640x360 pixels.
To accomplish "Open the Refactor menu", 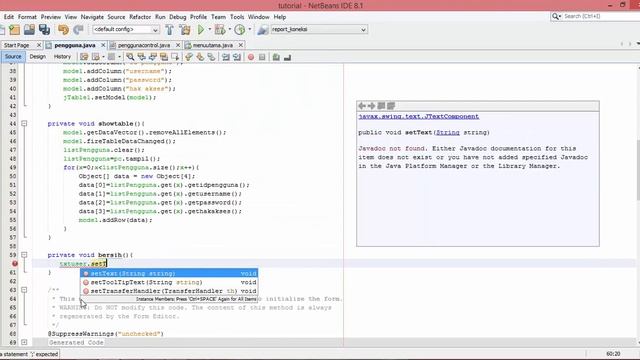I will click(x=140, y=17).
